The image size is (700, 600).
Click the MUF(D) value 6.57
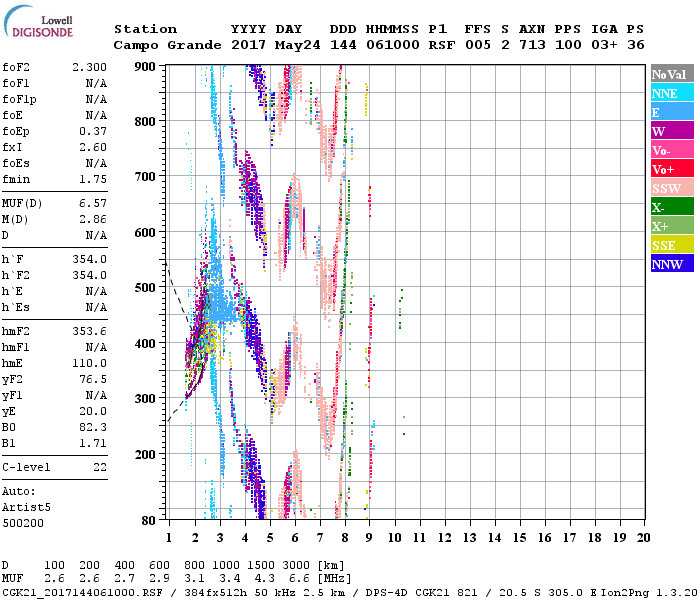(x=93, y=204)
